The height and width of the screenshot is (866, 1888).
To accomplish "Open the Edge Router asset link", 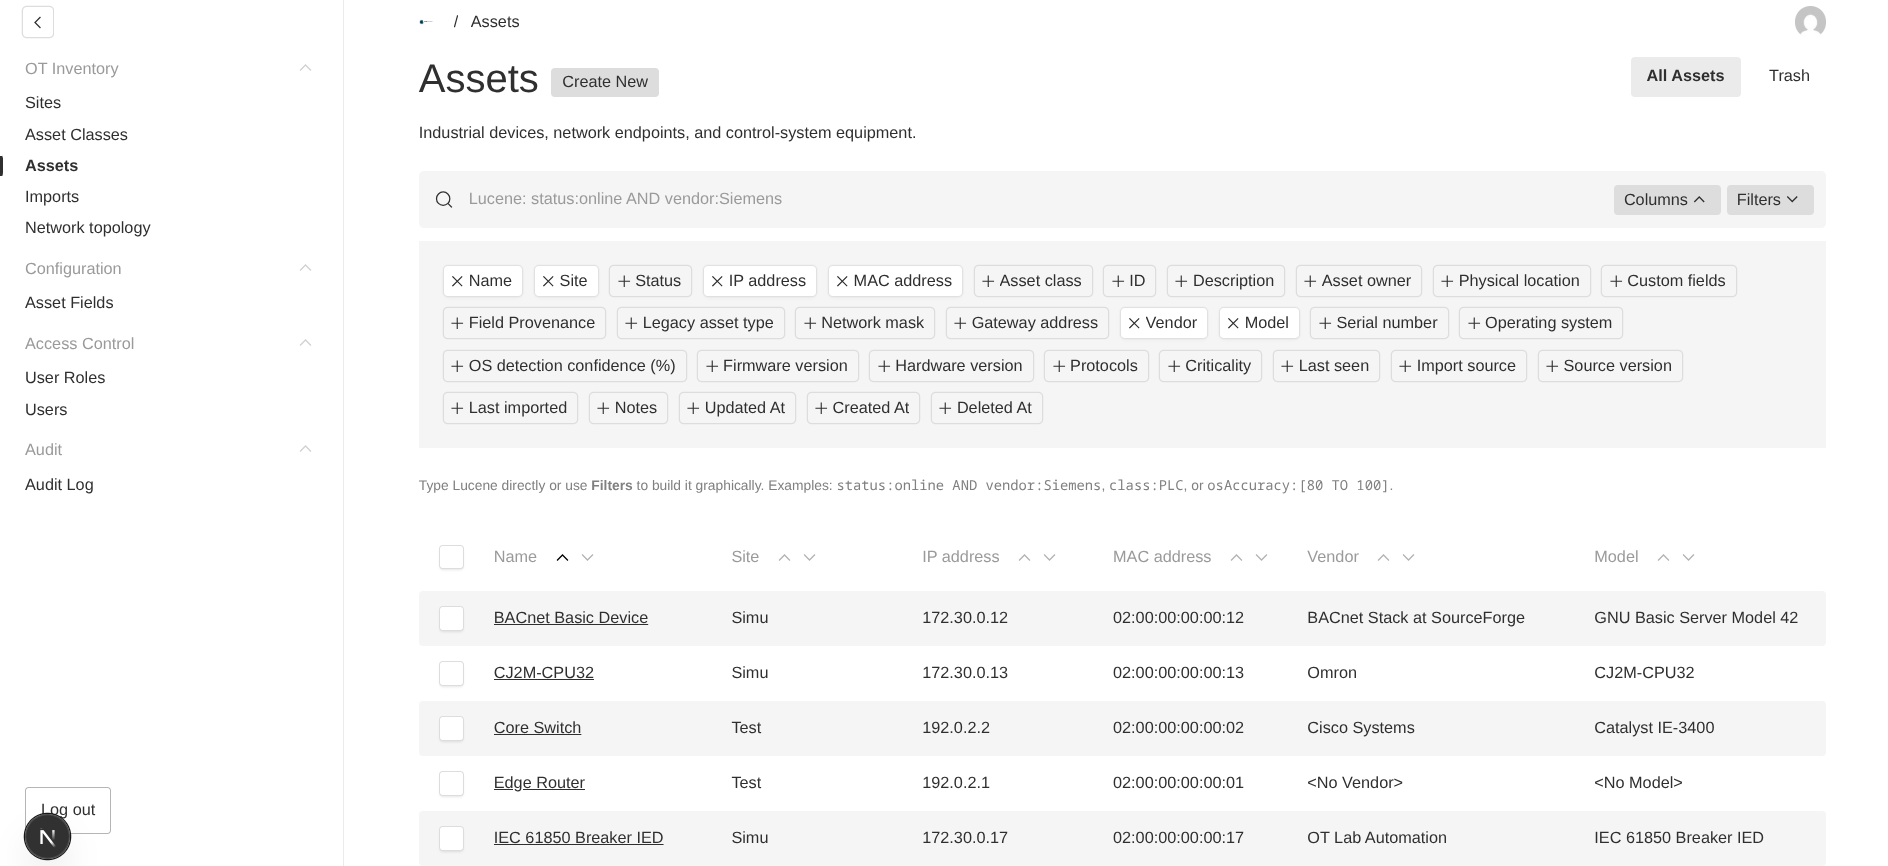I will click(x=539, y=783).
